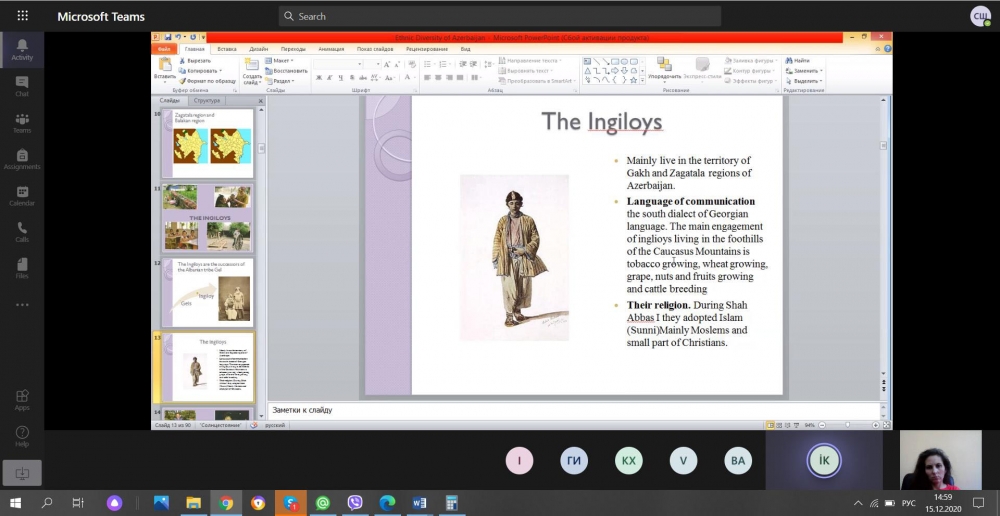Open the Calls section
The image size is (1000, 516).
(22, 231)
